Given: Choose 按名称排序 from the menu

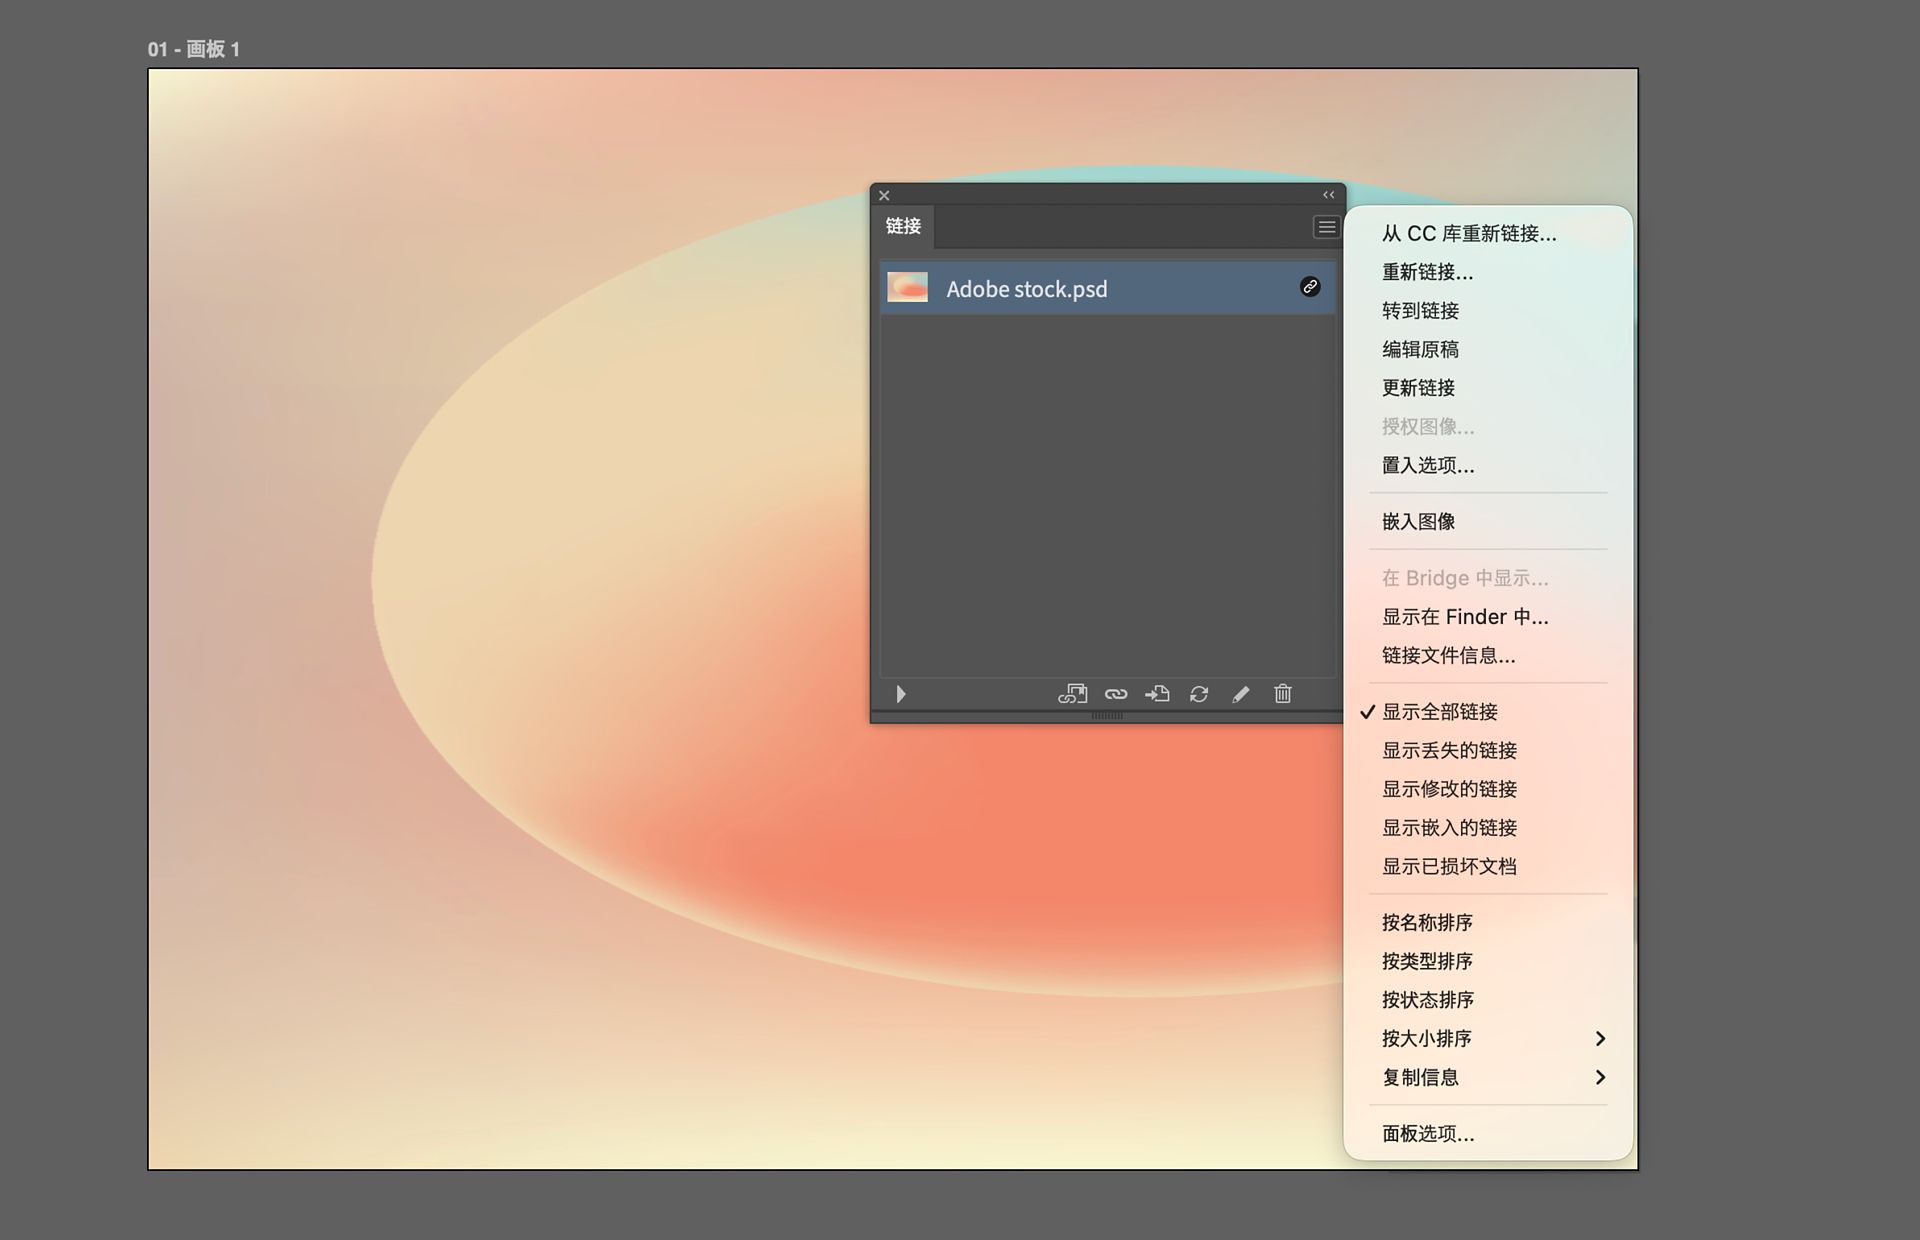Looking at the screenshot, I should coord(1488,922).
